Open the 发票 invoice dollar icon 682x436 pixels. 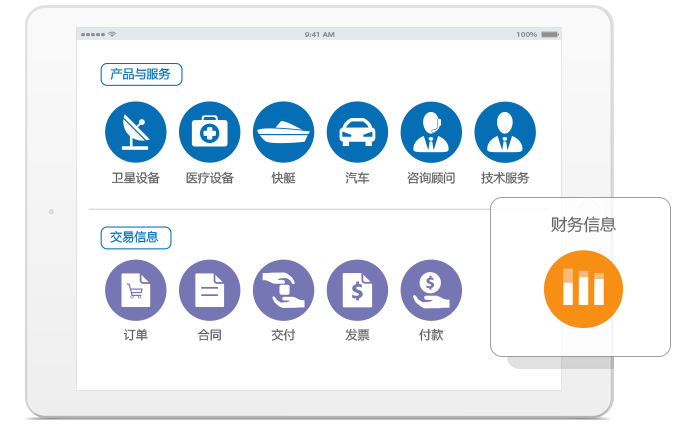pyautogui.click(x=357, y=290)
